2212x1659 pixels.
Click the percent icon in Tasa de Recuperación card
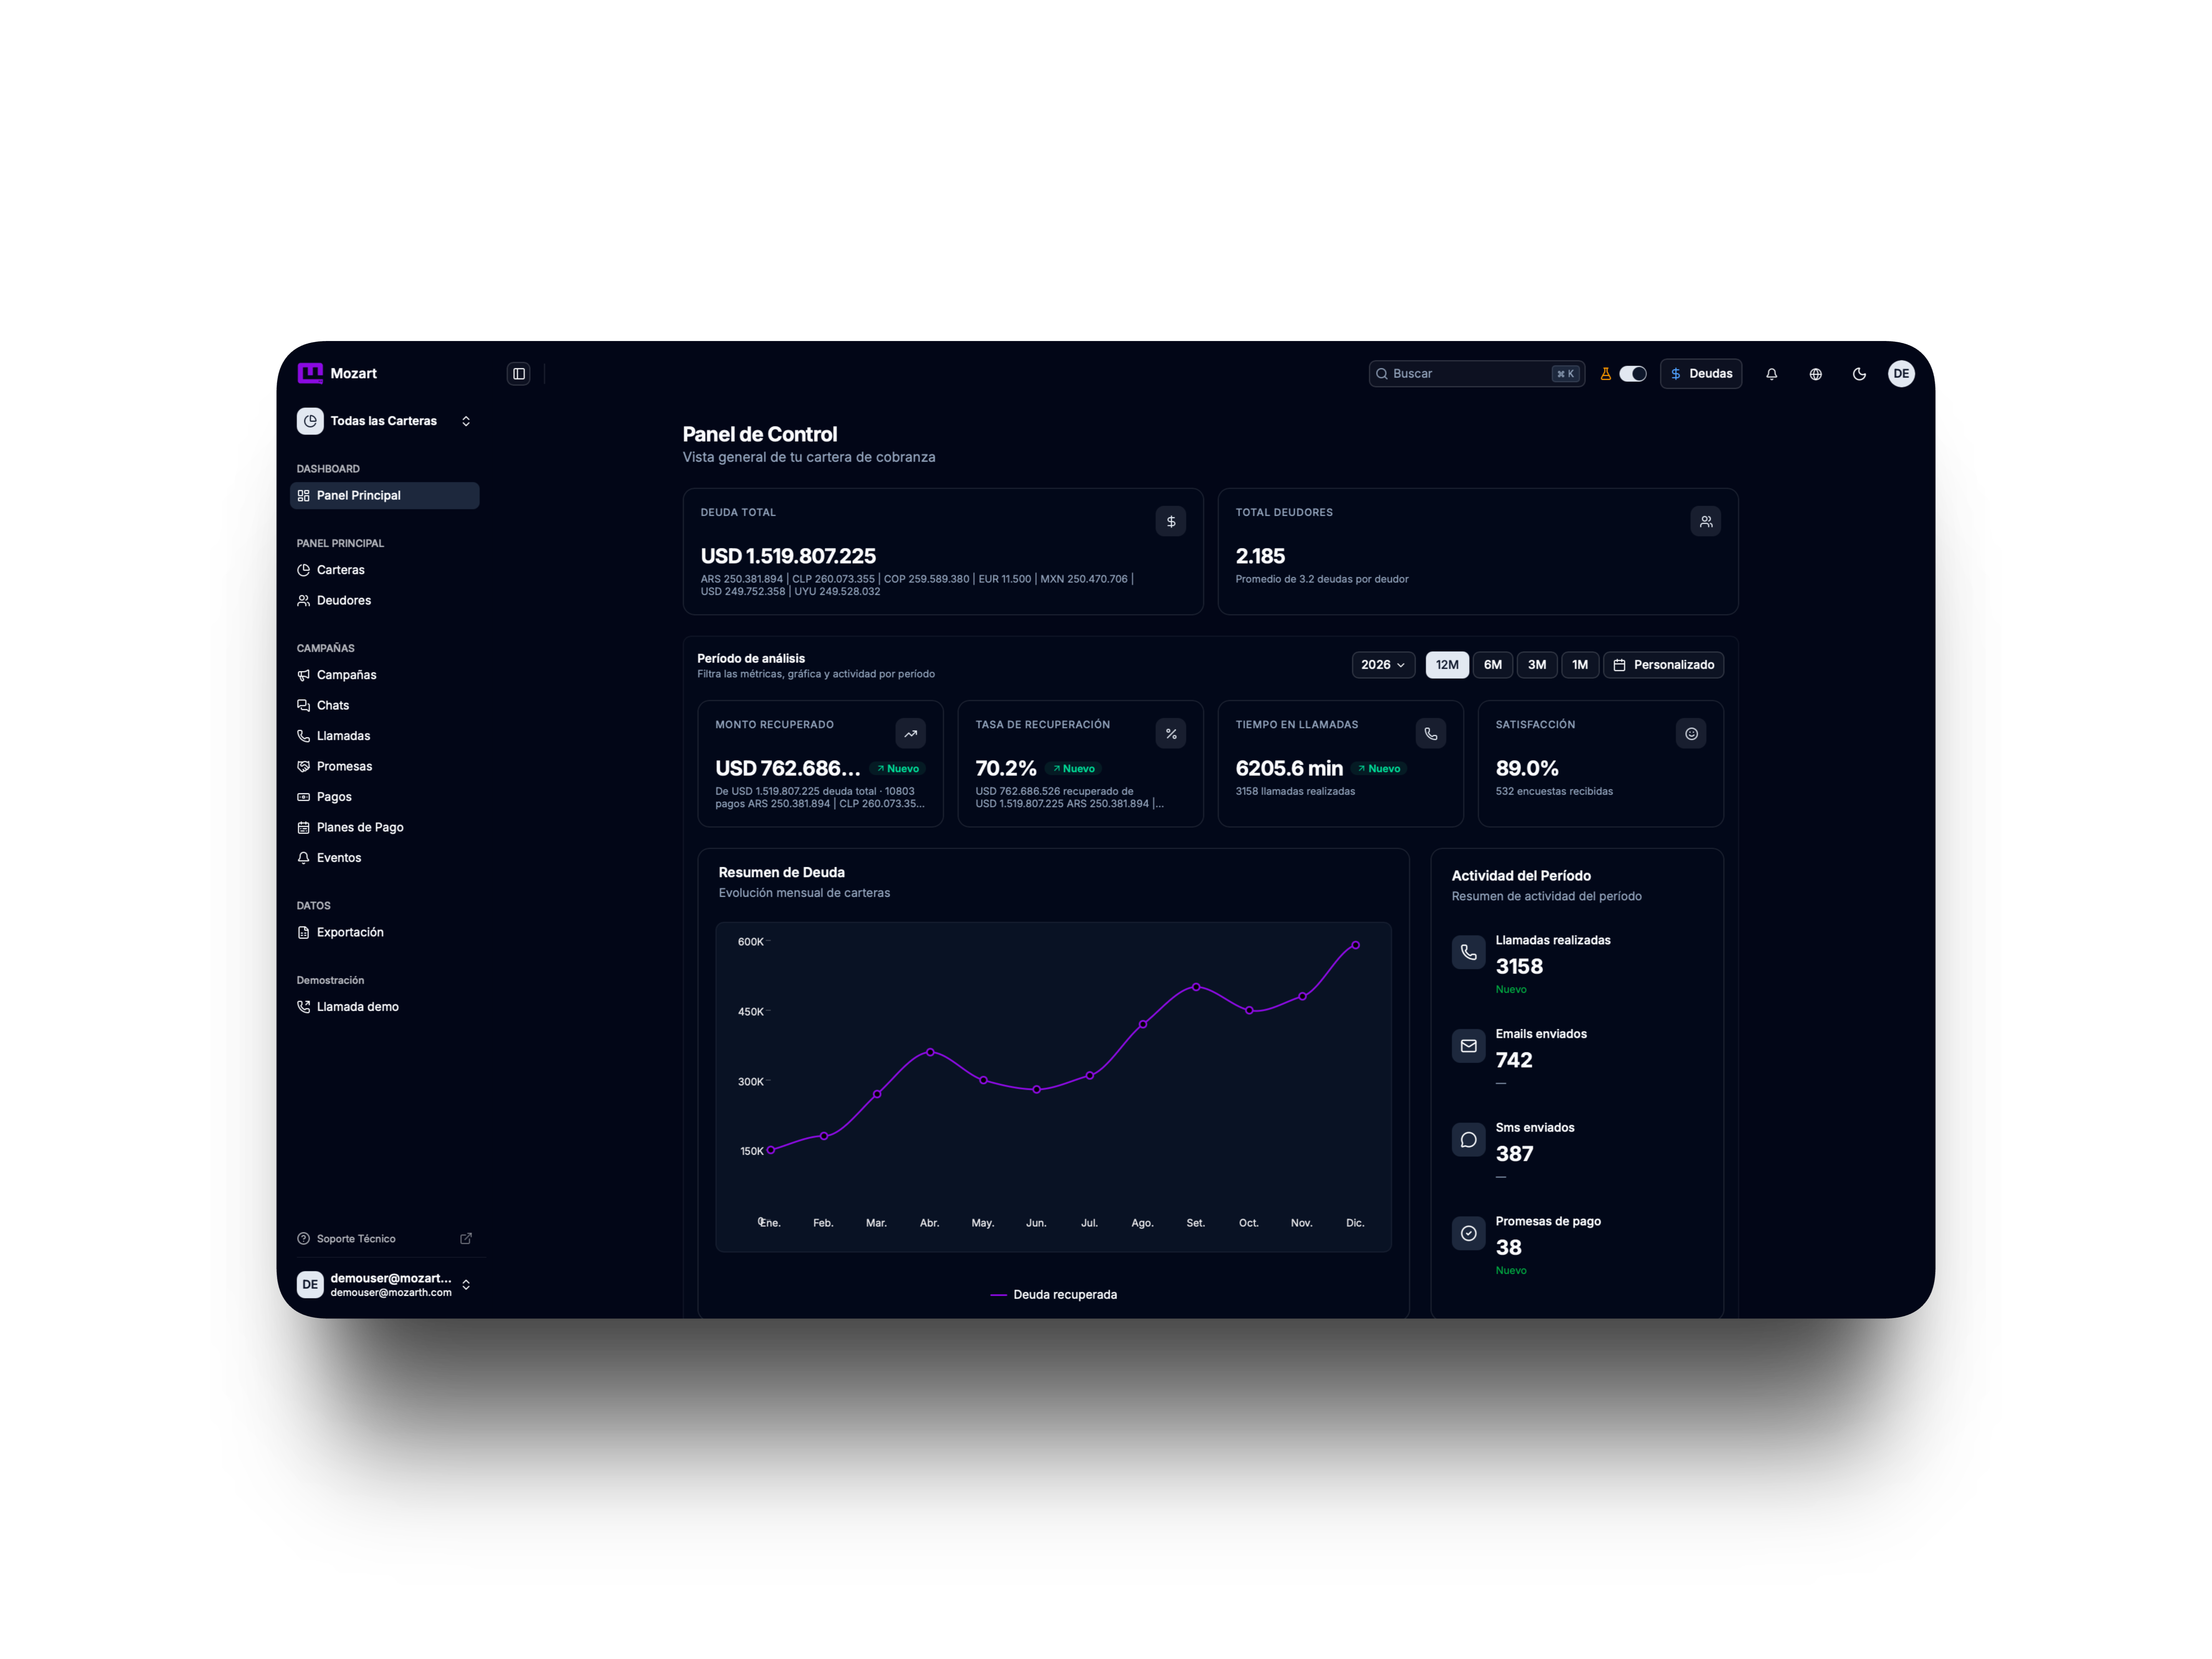(1171, 734)
